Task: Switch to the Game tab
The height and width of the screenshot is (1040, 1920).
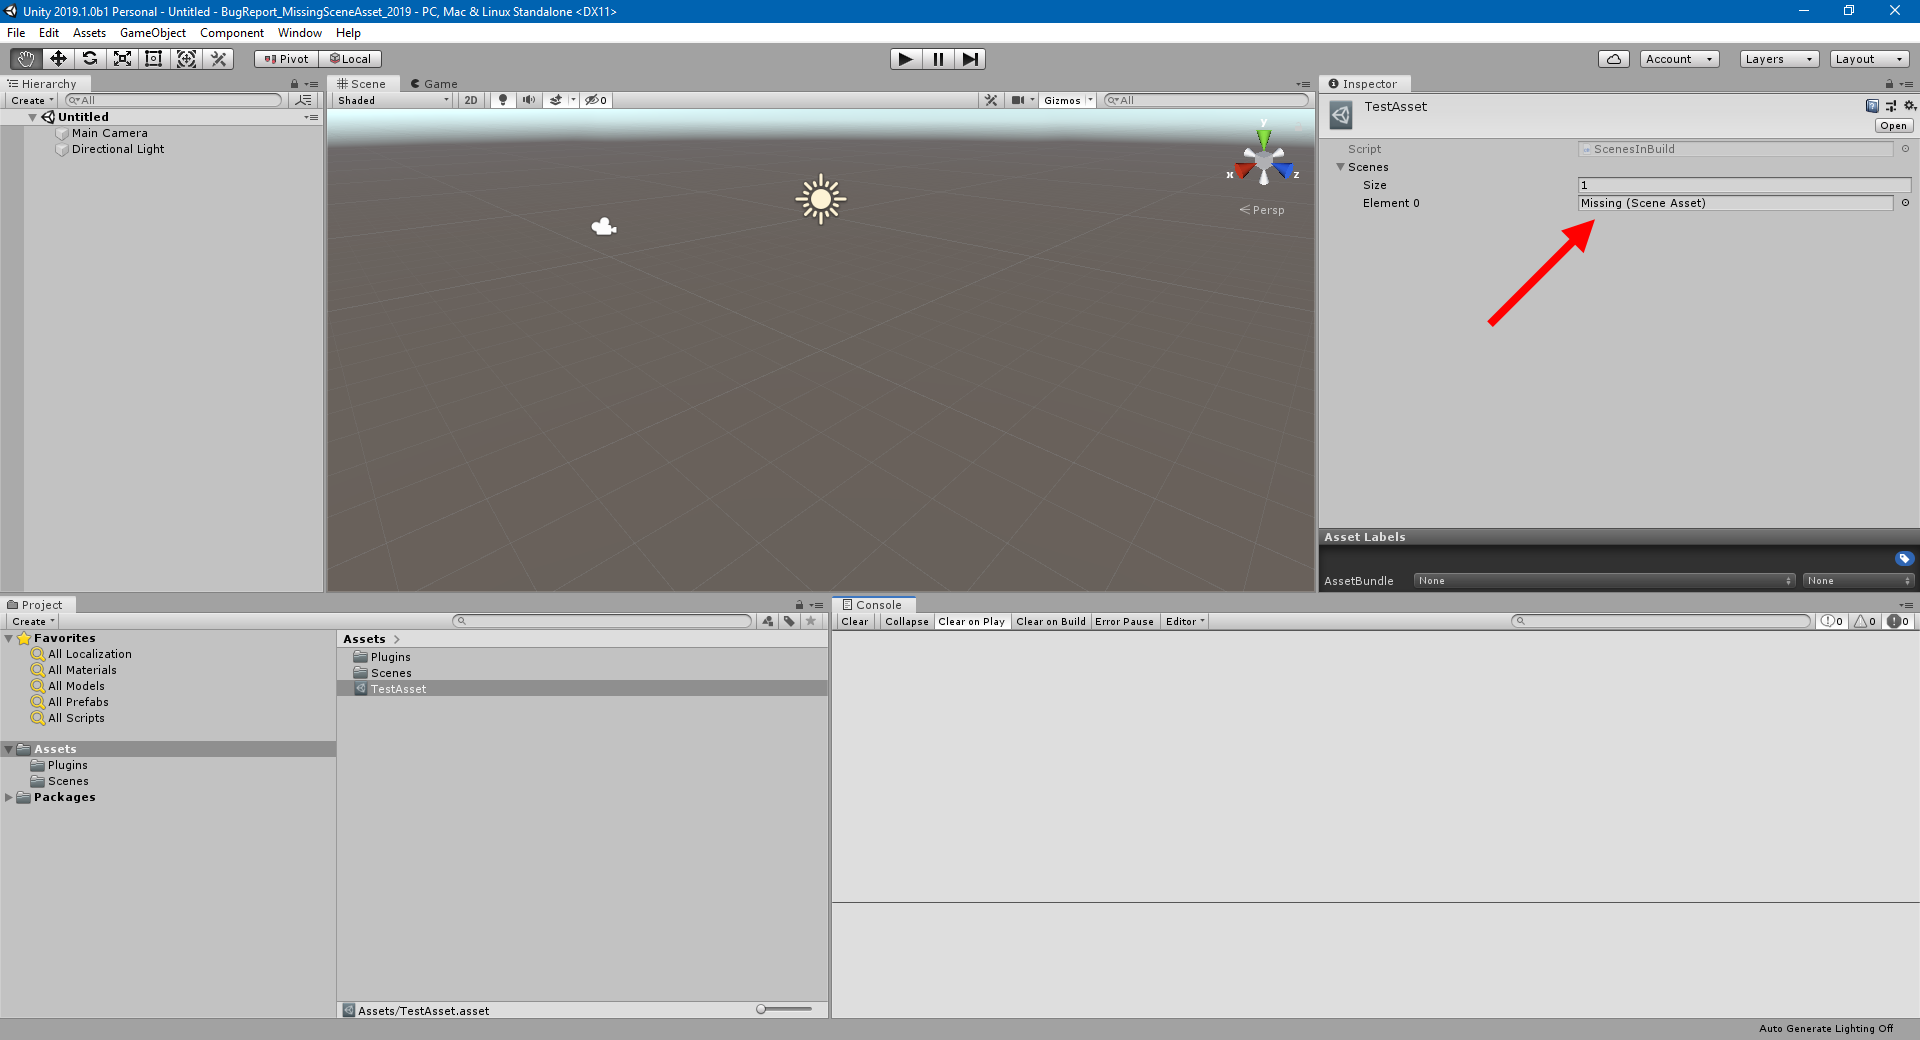Action: click(x=434, y=83)
